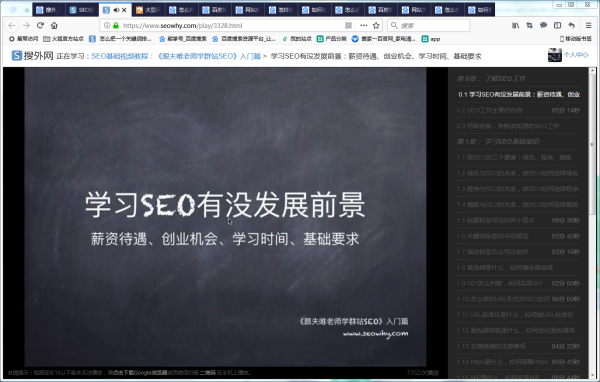Screen dimensions: 600x382
Task: Go back to the previous page
Action: (x=12, y=26)
